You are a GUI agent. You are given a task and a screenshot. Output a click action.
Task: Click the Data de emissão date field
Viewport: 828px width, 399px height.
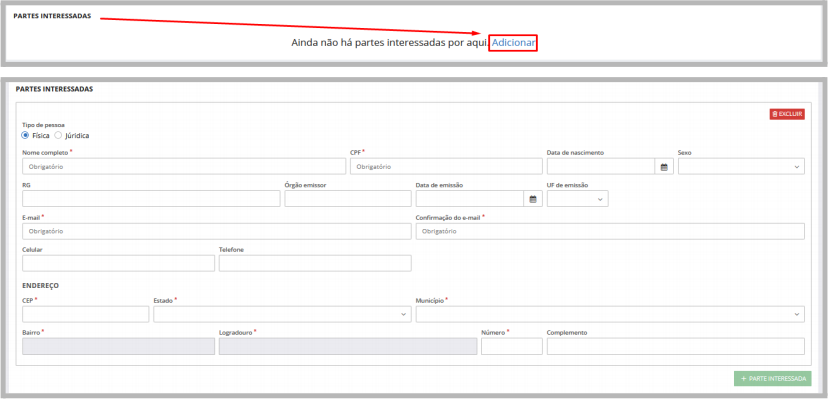coord(470,198)
